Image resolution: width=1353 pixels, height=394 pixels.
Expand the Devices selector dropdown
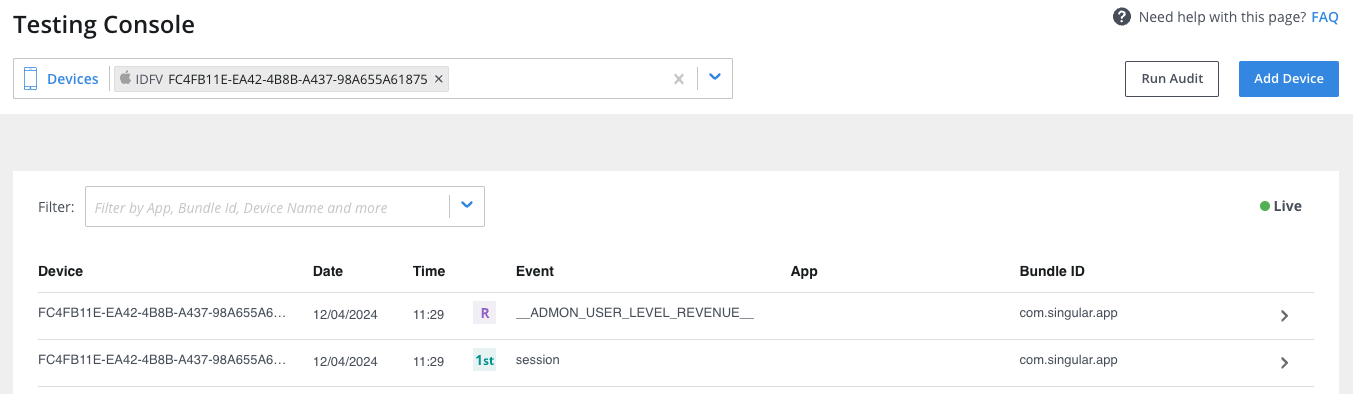coord(714,78)
